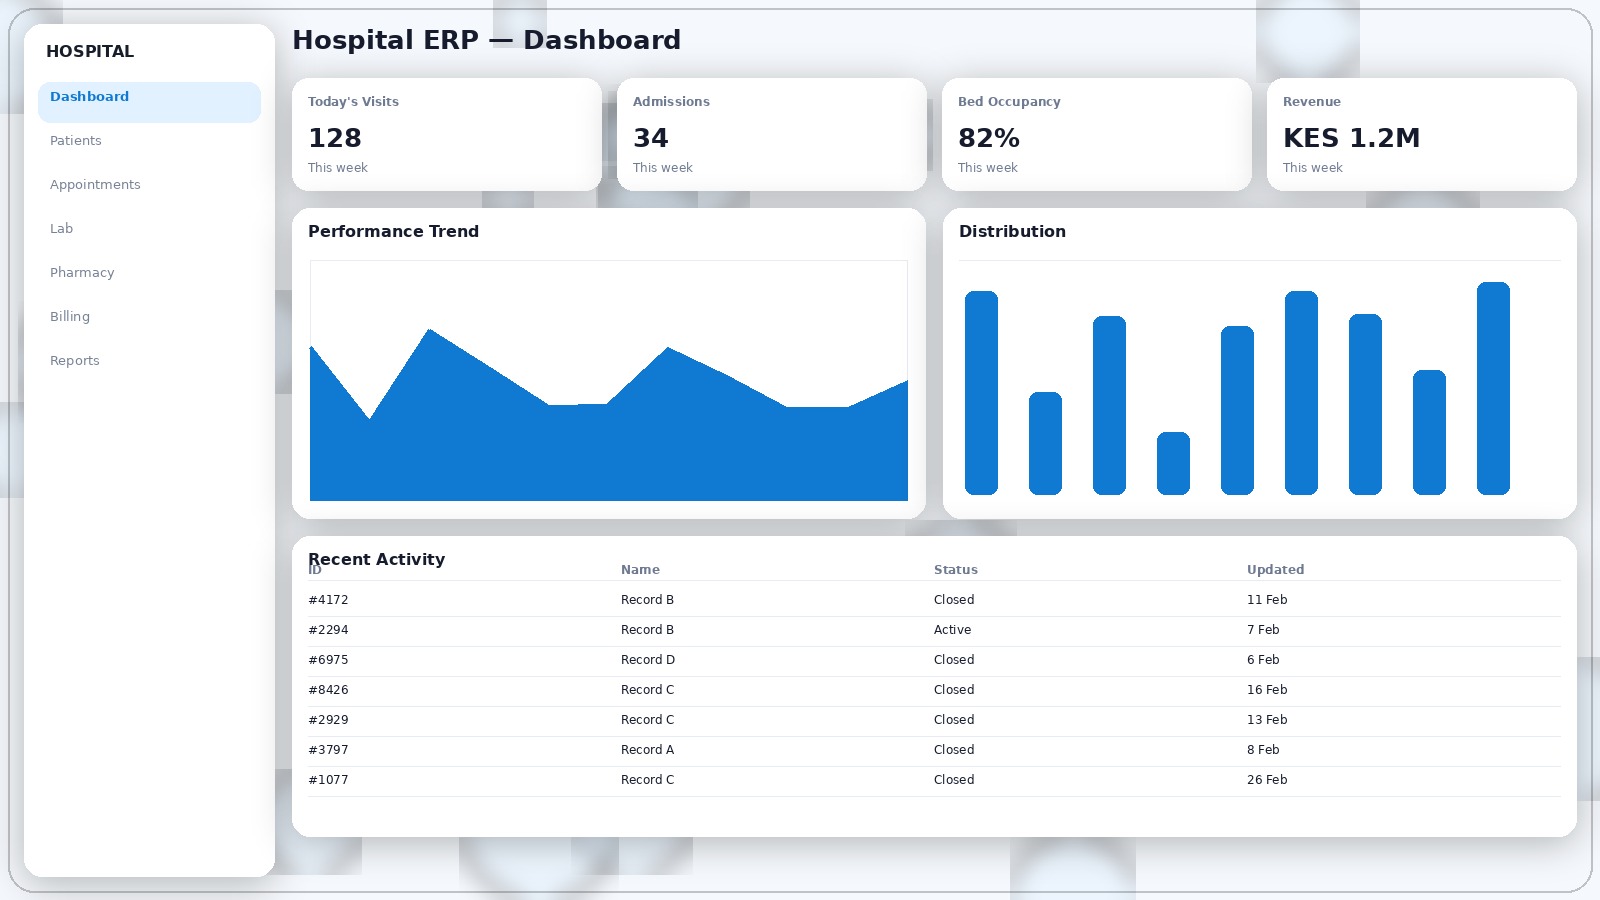The width and height of the screenshot is (1600, 900).
Task: Click the Today's Visits card
Action: click(446, 134)
